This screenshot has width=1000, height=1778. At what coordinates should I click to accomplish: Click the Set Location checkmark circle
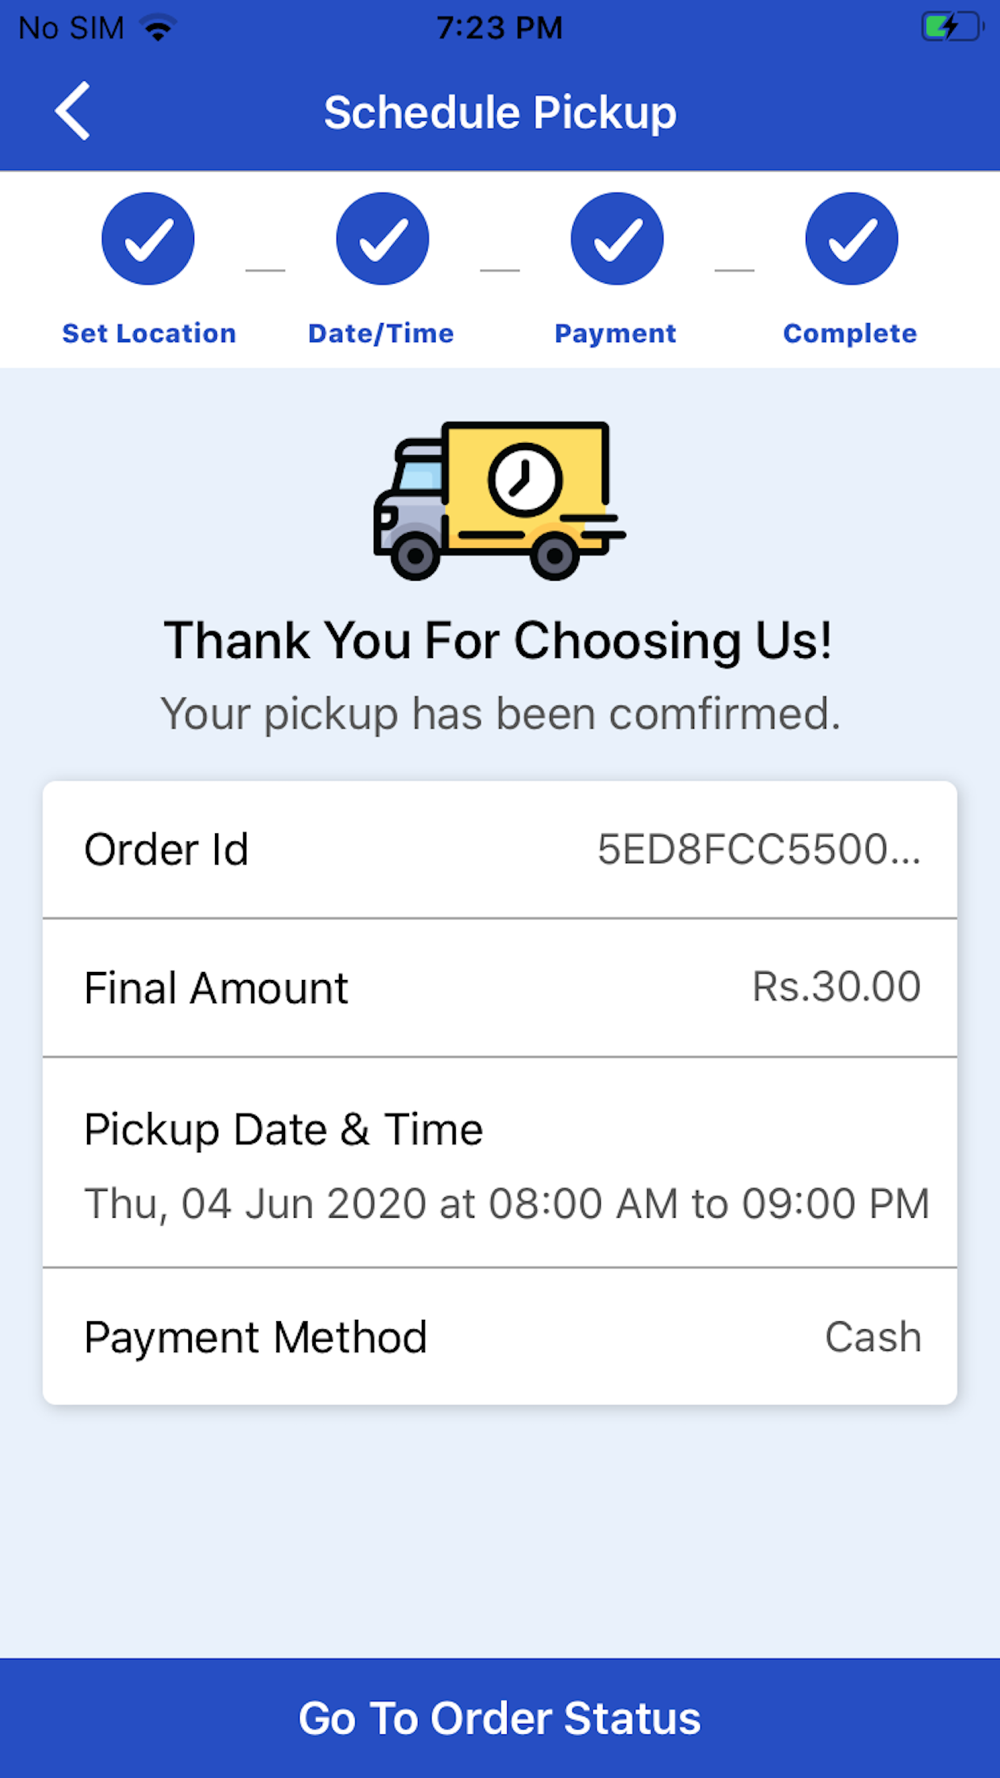[x=148, y=239]
